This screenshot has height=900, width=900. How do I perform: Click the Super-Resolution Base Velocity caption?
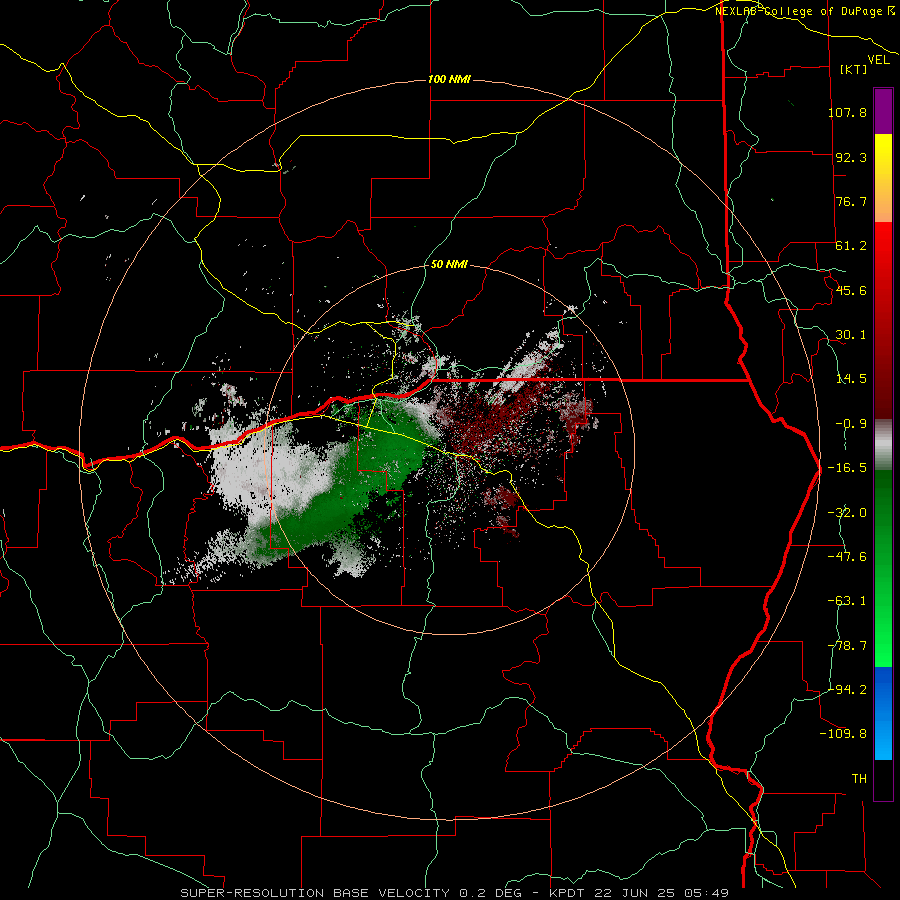[x=455, y=893]
